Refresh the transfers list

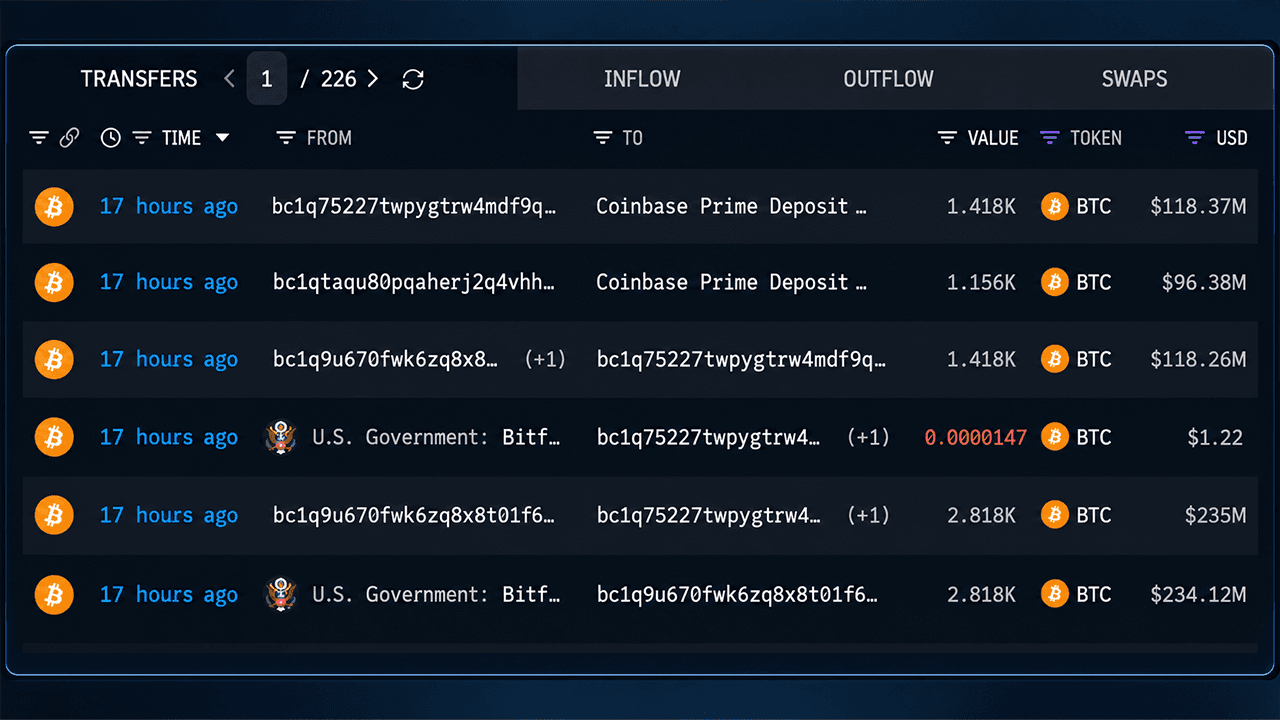[x=413, y=79]
